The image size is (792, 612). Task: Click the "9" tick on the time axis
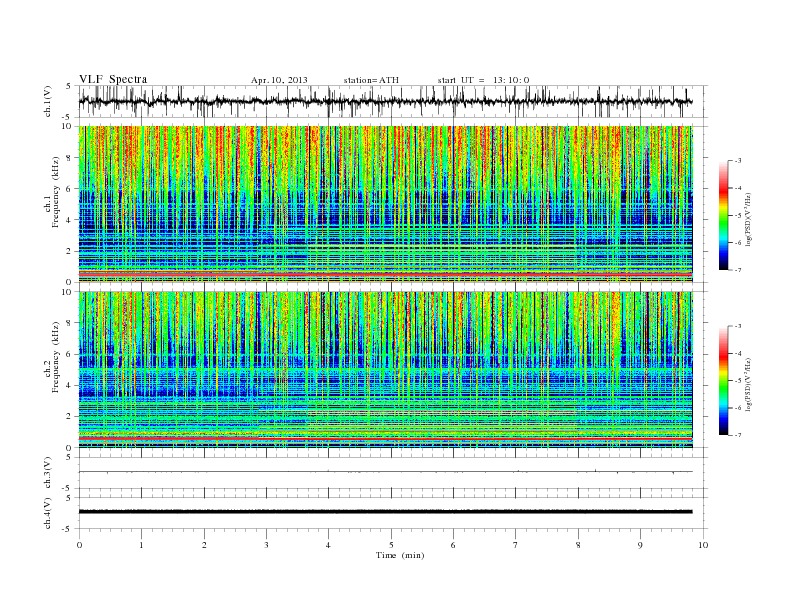point(640,545)
